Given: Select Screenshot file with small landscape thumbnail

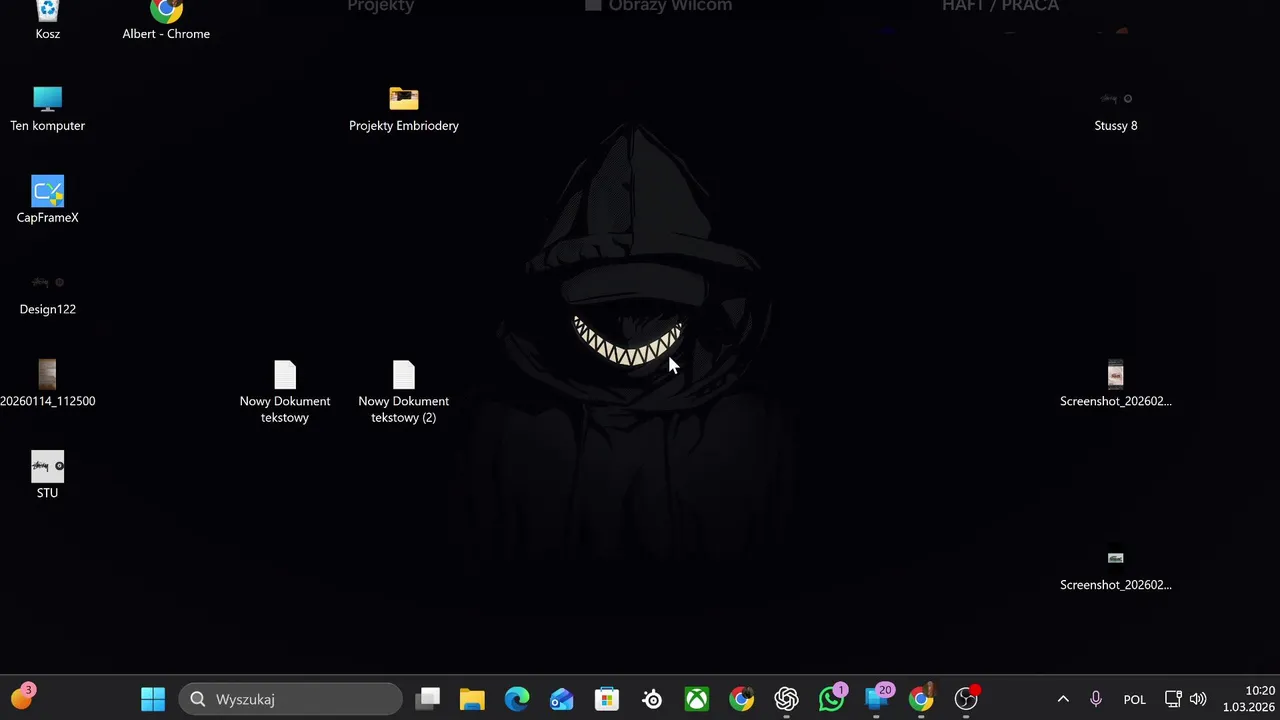Looking at the screenshot, I should (x=1116, y=568).
